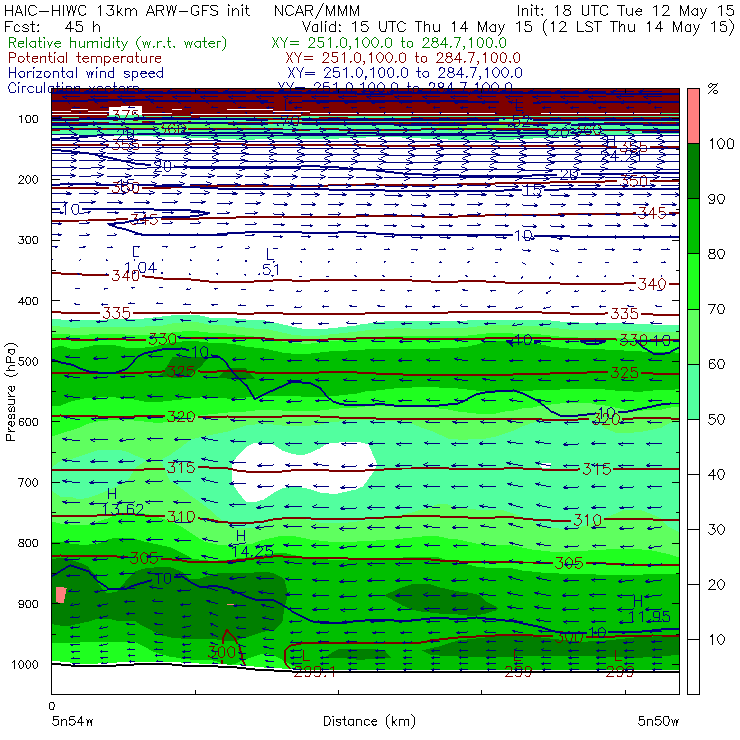Choose the bright green 70–80% colorbar segment
Image resolution: width=740 pixels, height=740 pixels.
tap(693, 281)
